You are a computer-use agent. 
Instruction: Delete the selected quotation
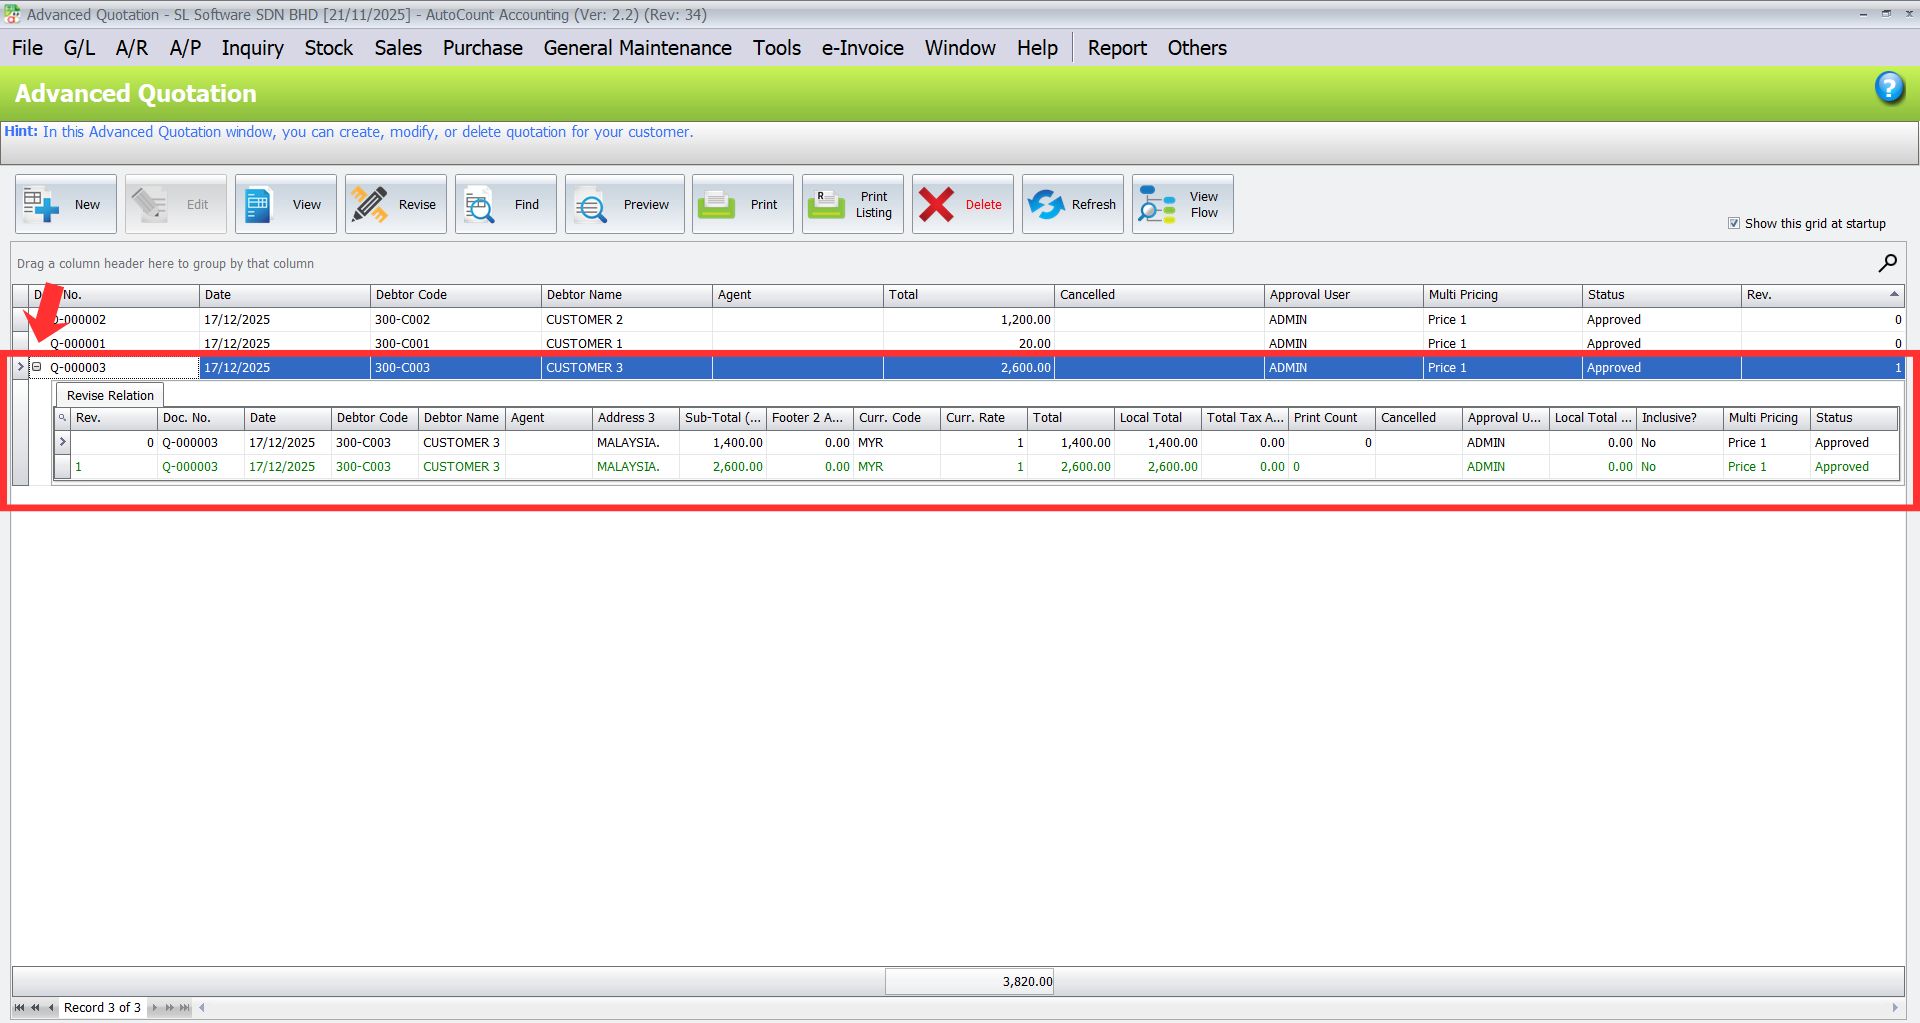click(x=962, y=204)
